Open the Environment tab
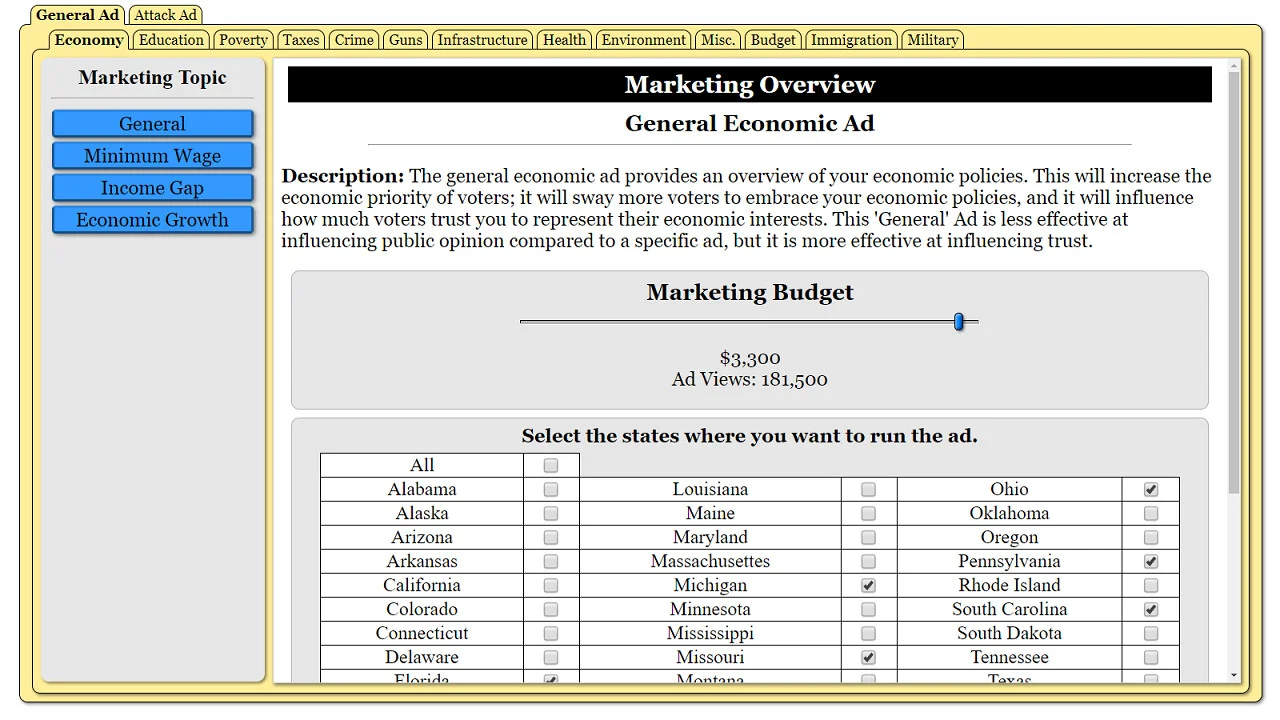 pos(643,39)
